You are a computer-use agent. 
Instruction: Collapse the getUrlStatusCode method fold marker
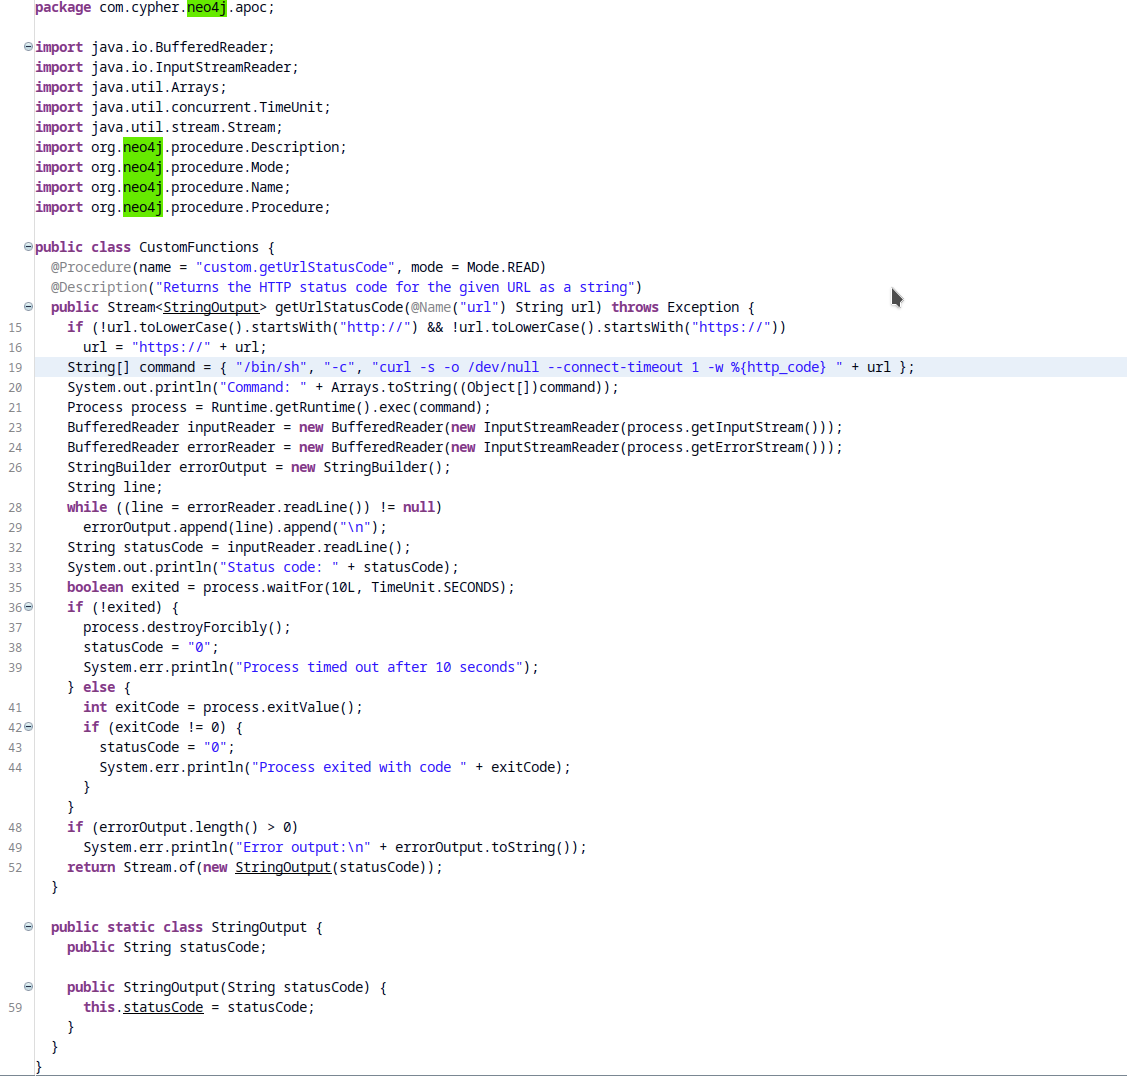pos(28,307)
